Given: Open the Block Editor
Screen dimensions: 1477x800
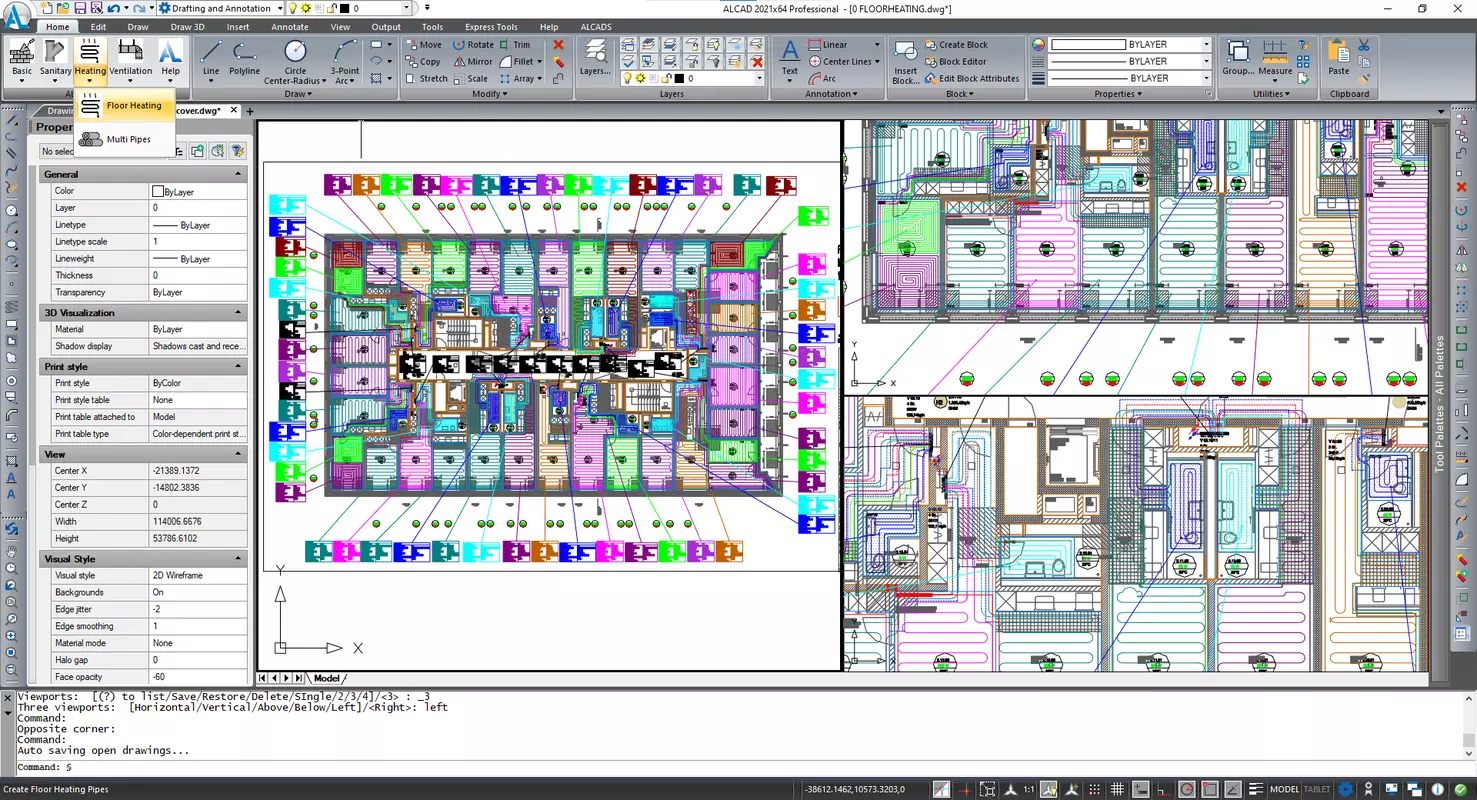Looking at the screenshot, I should click(x=955, y=61).
